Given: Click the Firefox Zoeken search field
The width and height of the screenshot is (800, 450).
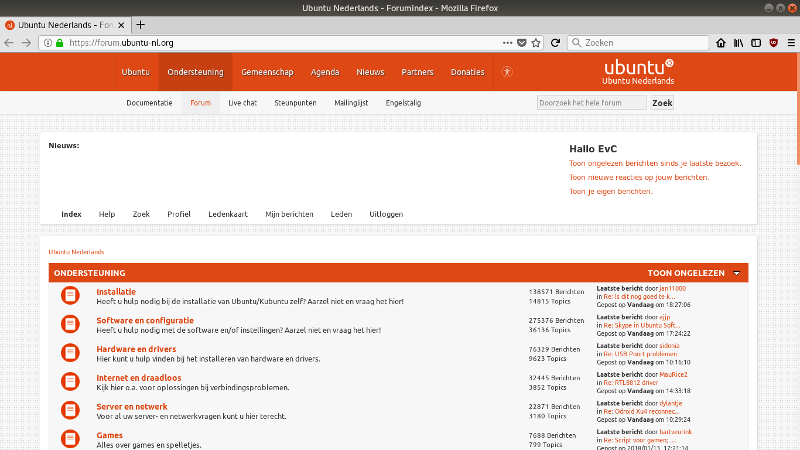Looking at the screenshot, I should point(638,43).
